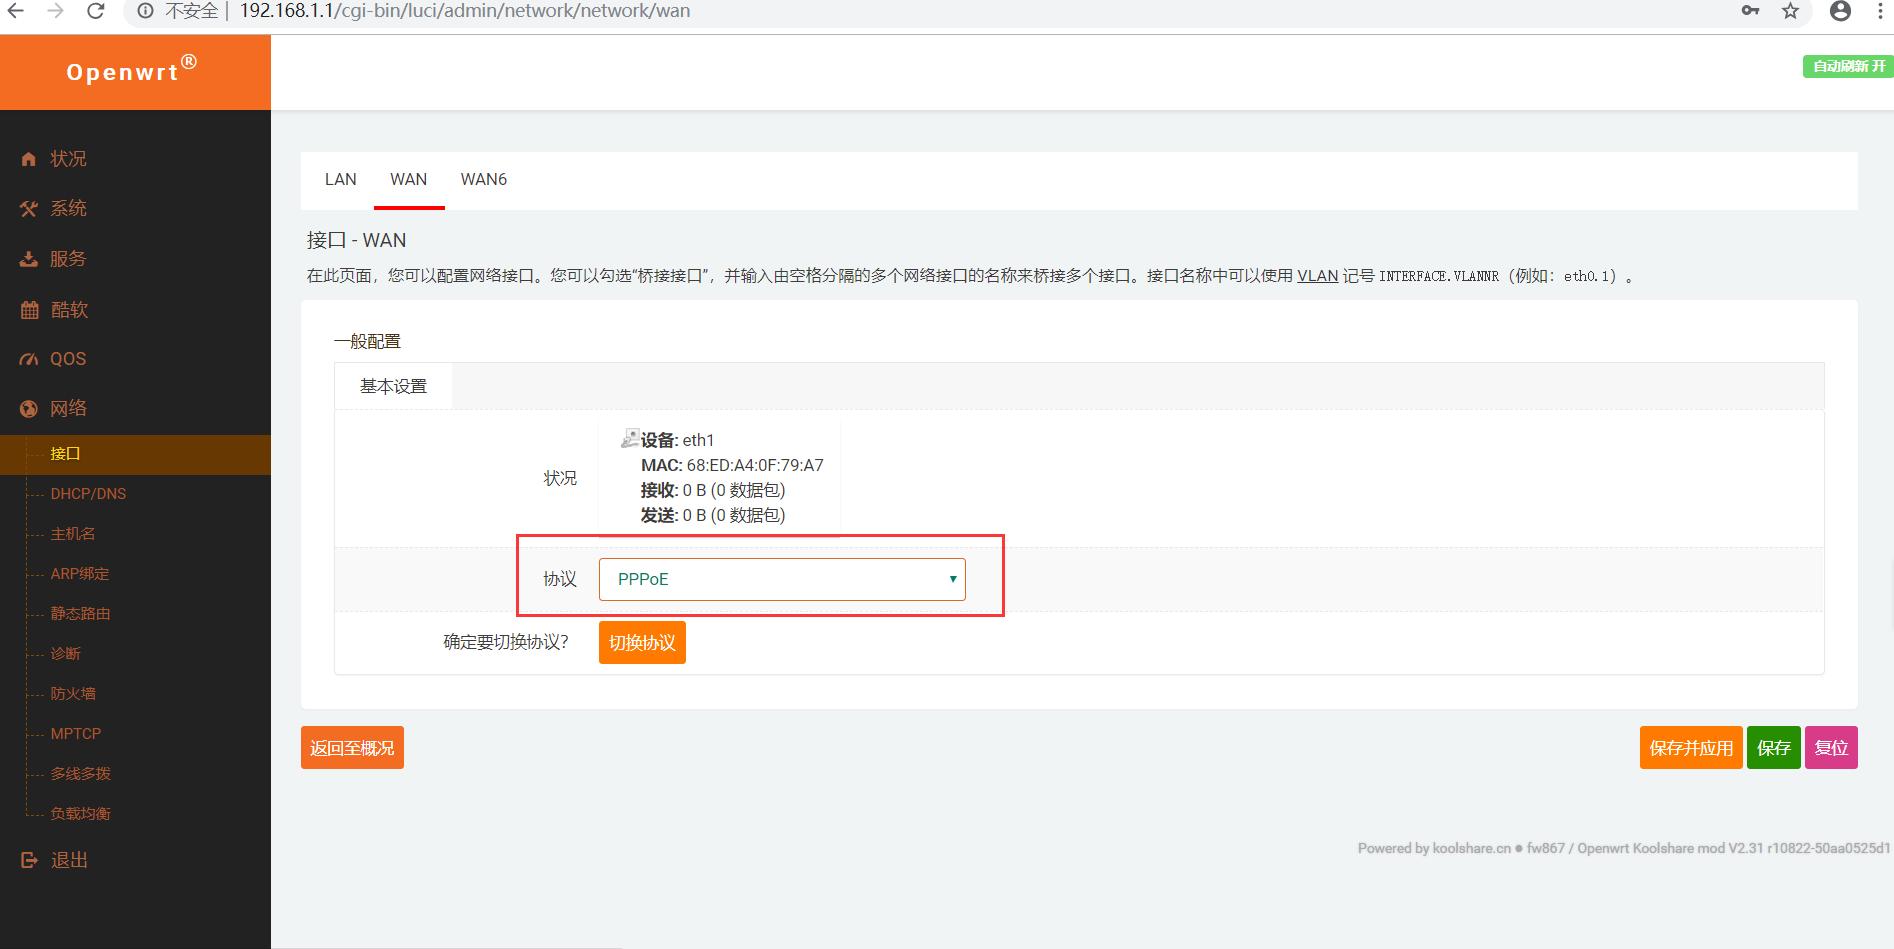Open the browser profile avatar icon

pos(1838,11)
